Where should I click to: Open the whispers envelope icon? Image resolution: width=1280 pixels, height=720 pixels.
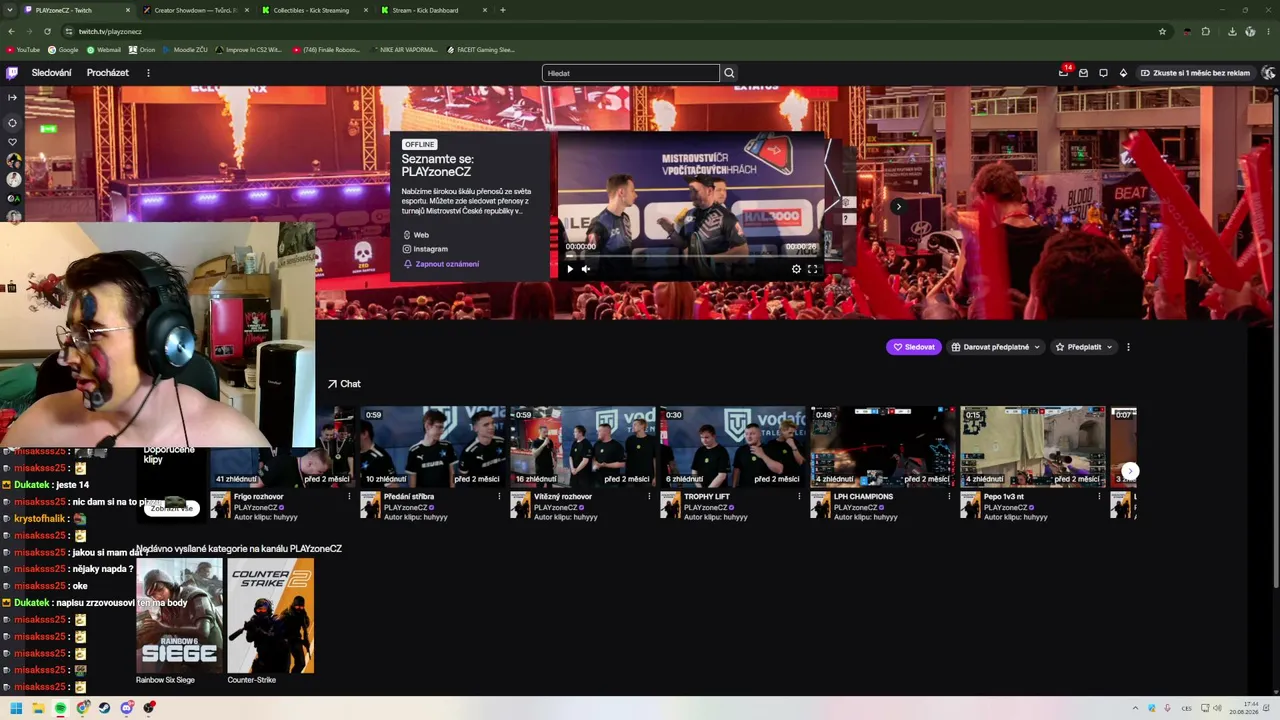(1083, 73)
